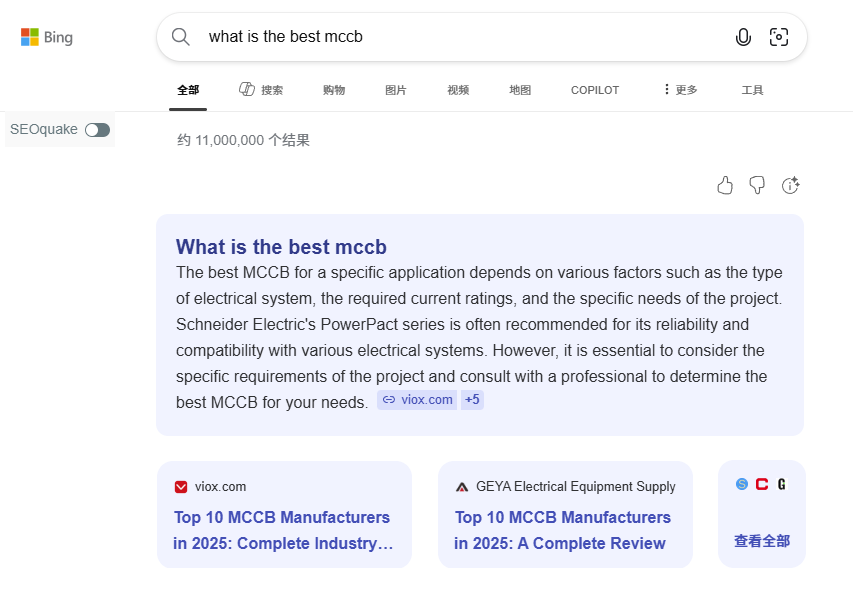Open the viox.com source citation link
The height and width of the screenshot is (595, 853).
click(417, 400)
